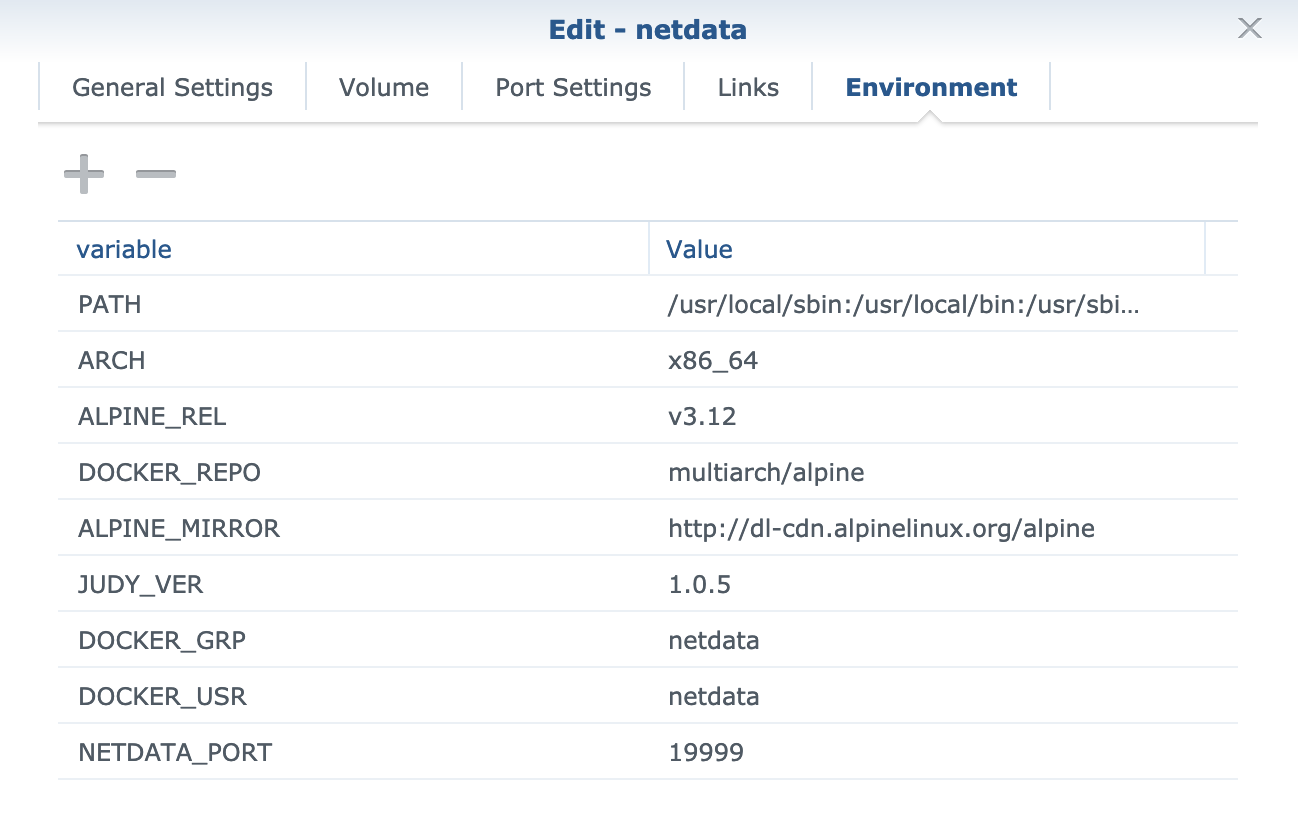Click the minus icon to remove a variable
1298x830 pixels.
click(156, 173)
